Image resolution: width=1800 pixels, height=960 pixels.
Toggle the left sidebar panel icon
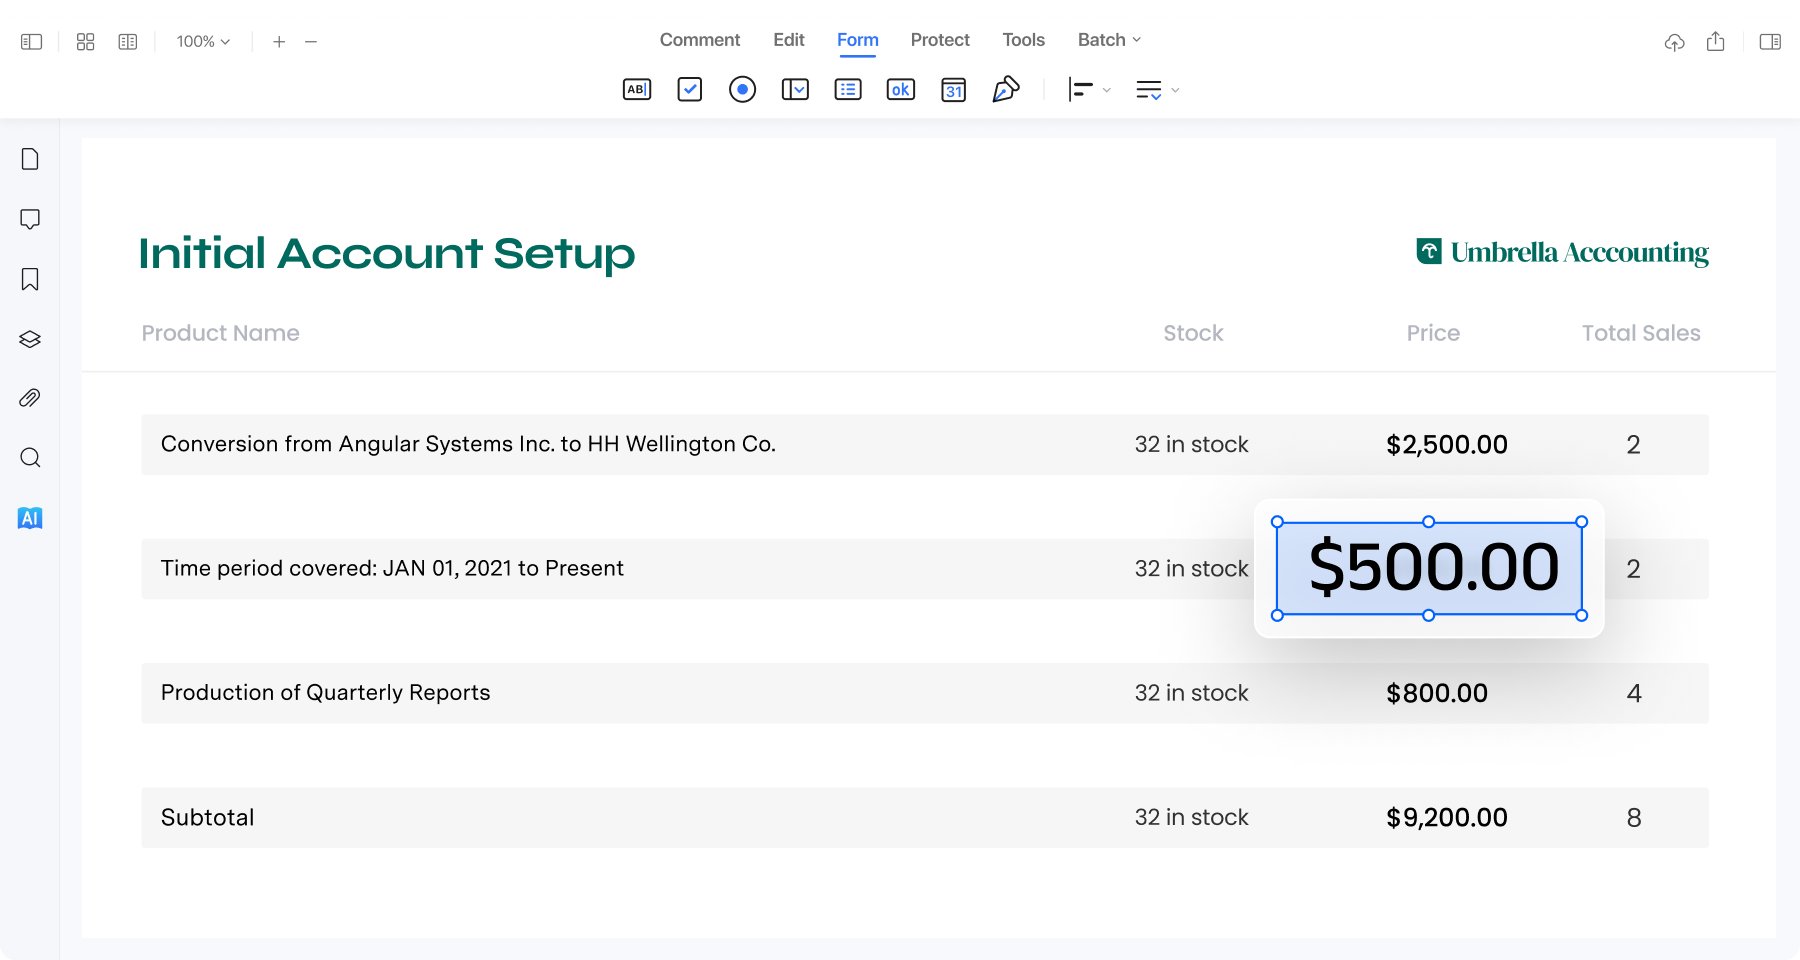[32, 42]
